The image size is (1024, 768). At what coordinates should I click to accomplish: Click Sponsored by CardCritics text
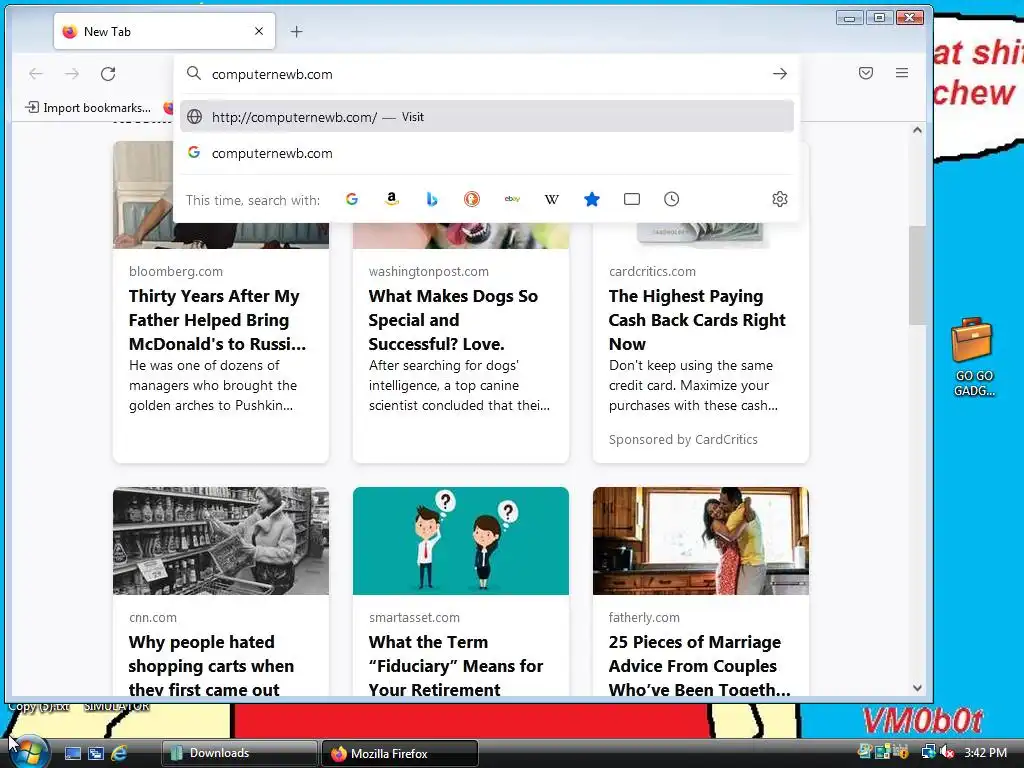coord(683,440)
